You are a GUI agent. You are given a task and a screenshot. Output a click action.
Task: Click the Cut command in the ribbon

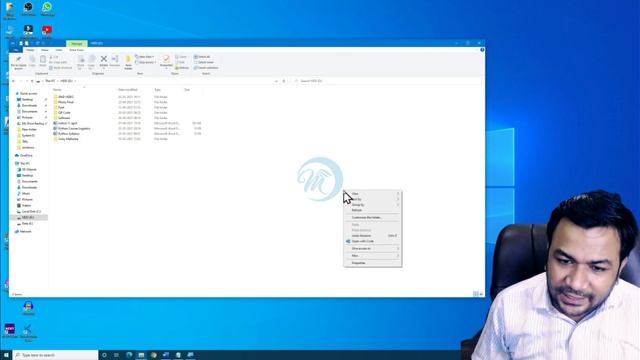tap(54, 57)
